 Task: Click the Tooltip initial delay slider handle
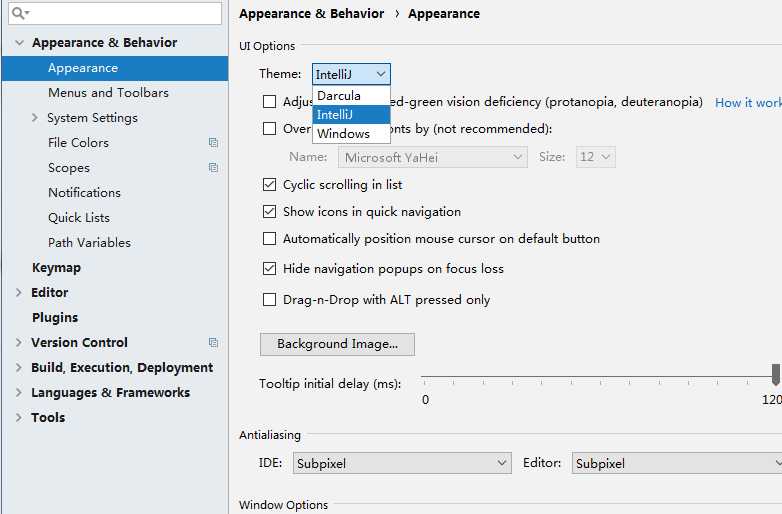776,374
